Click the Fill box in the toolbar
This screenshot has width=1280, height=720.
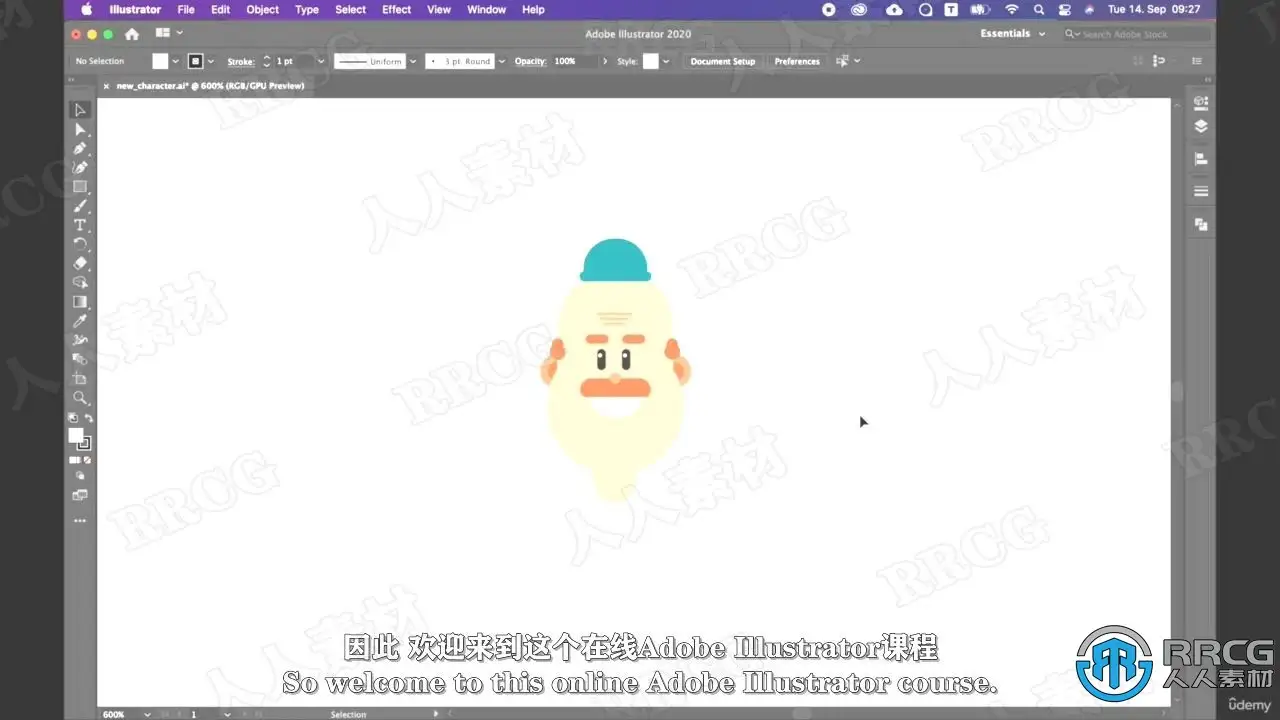[x=75, y=435]
